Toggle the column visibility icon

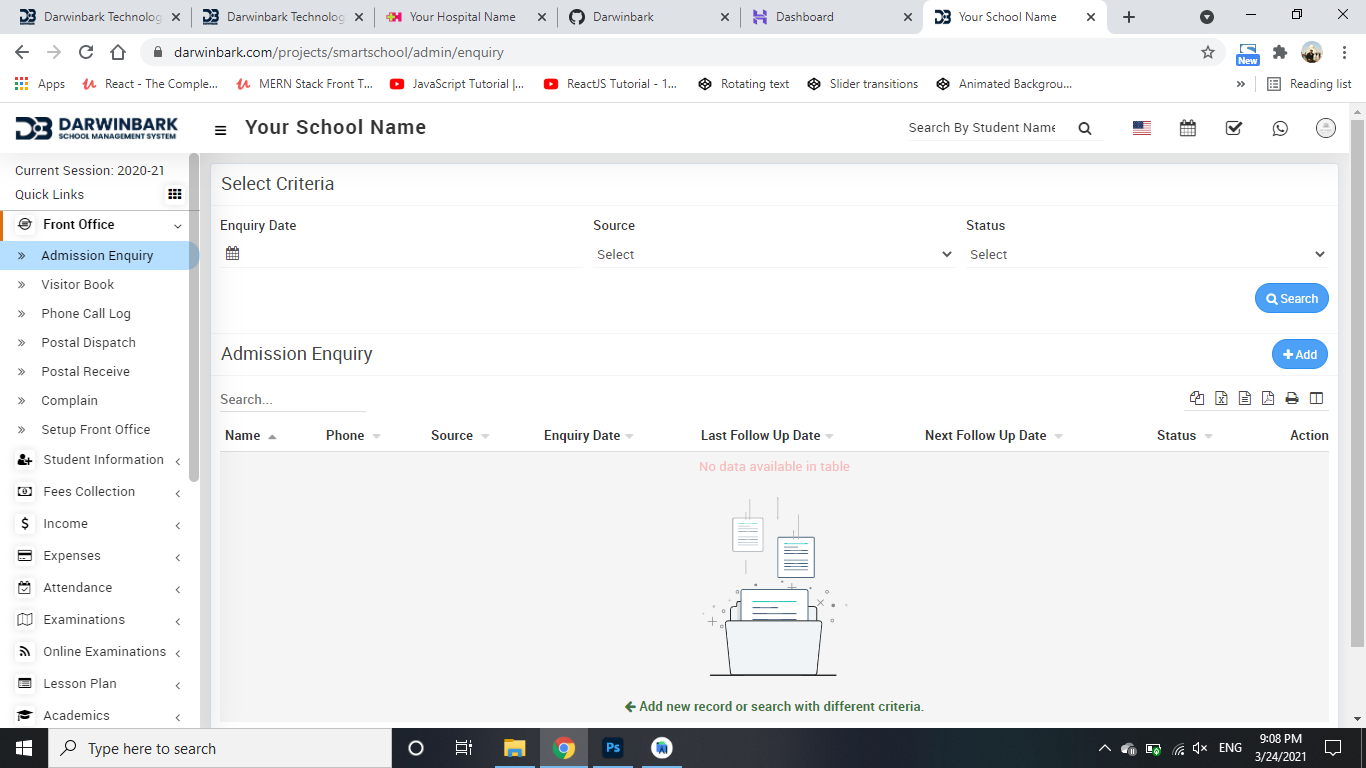coord(1316,398)
